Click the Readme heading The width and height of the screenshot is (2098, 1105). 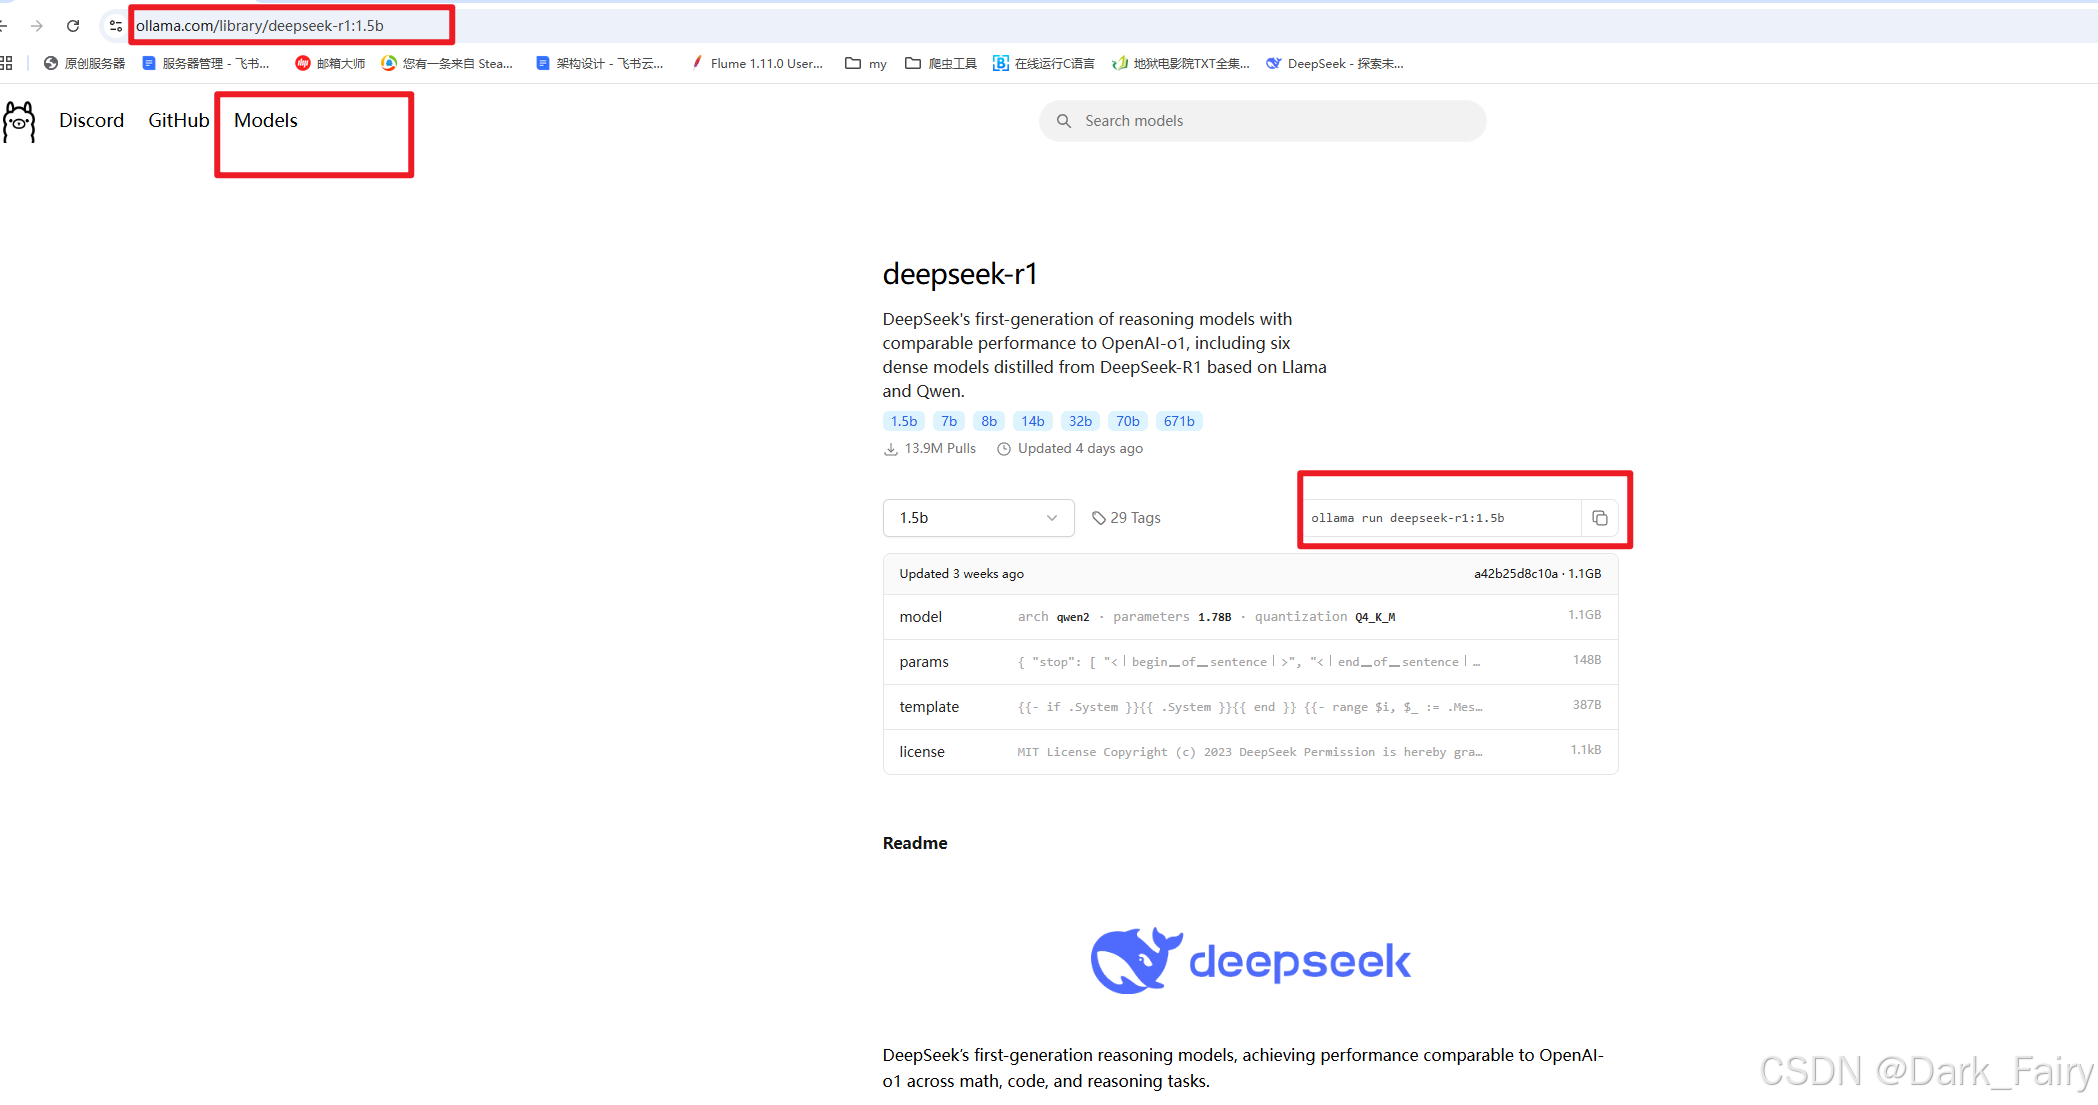tap(915, 843)
